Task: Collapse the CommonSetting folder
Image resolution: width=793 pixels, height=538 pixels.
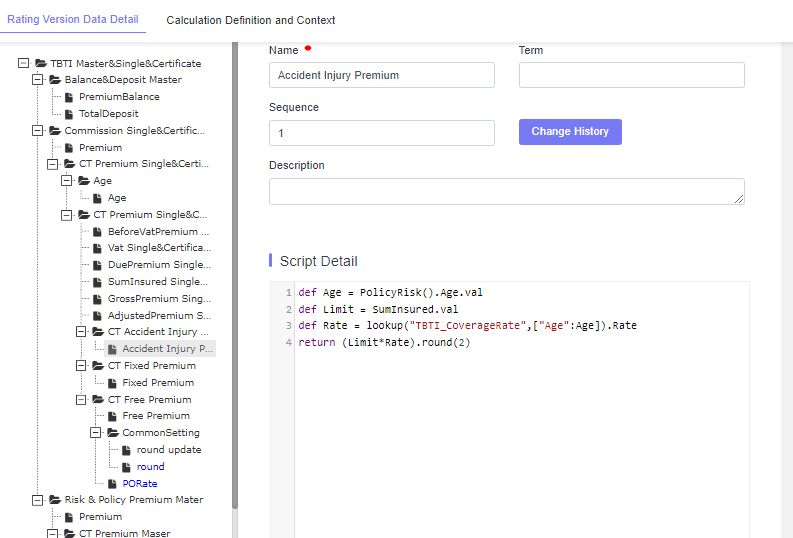Action: [x=95, y=433]
